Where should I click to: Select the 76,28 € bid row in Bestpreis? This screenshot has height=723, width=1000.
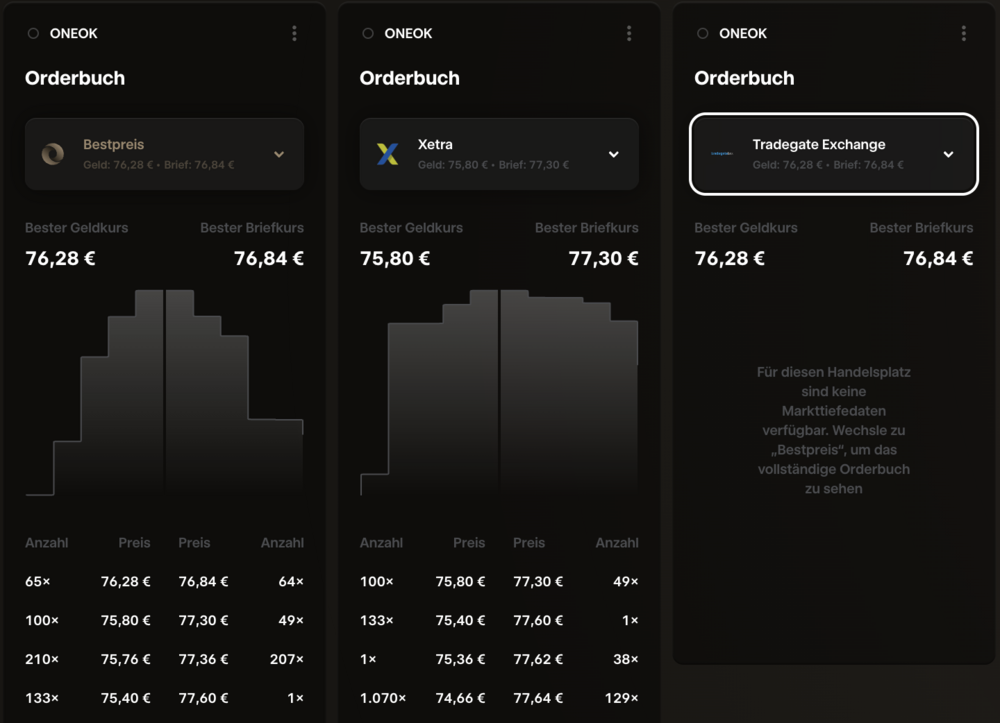point(88,581)
